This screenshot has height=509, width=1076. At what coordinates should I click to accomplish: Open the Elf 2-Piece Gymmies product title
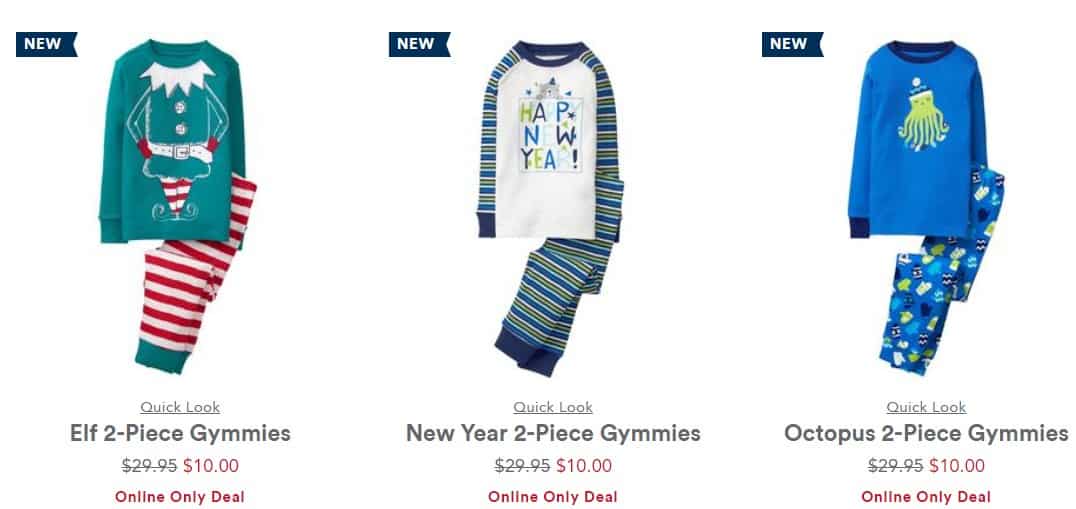180,434
